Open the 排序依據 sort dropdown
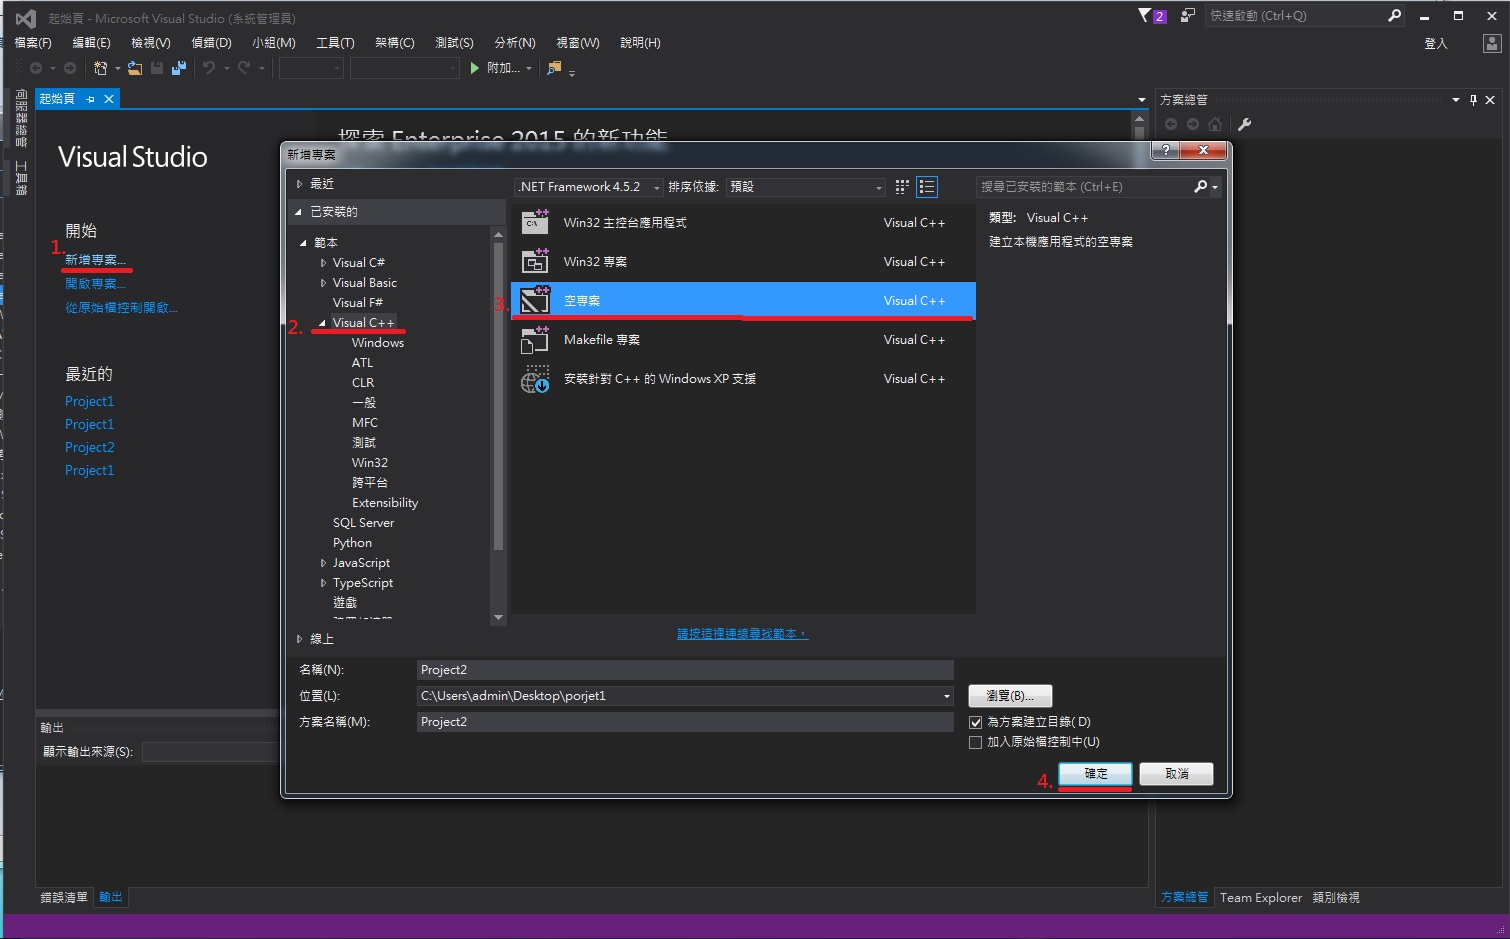The width and height of the screenshot is (1510, 939). 878,187
